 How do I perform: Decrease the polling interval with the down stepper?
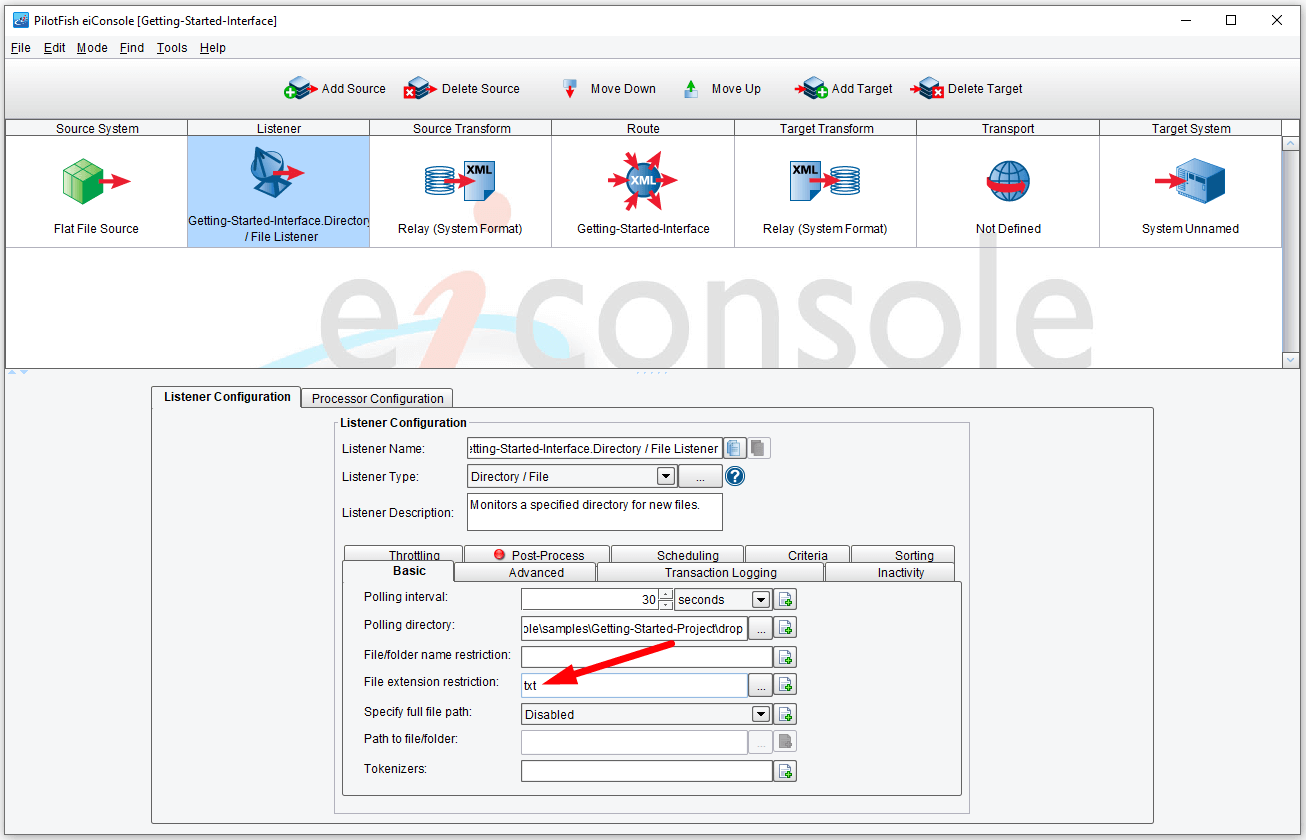pos(666,606)
